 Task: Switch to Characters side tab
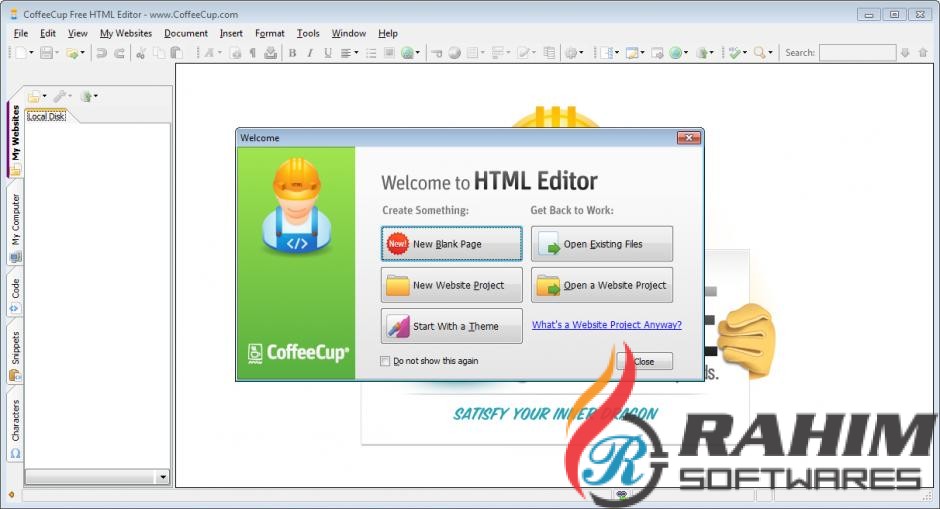16,427
